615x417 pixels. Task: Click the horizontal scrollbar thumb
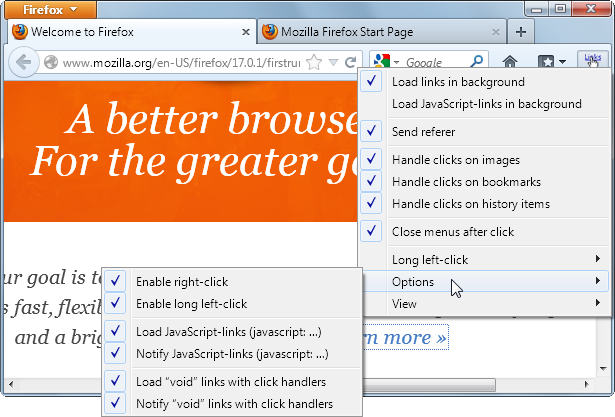429,385
